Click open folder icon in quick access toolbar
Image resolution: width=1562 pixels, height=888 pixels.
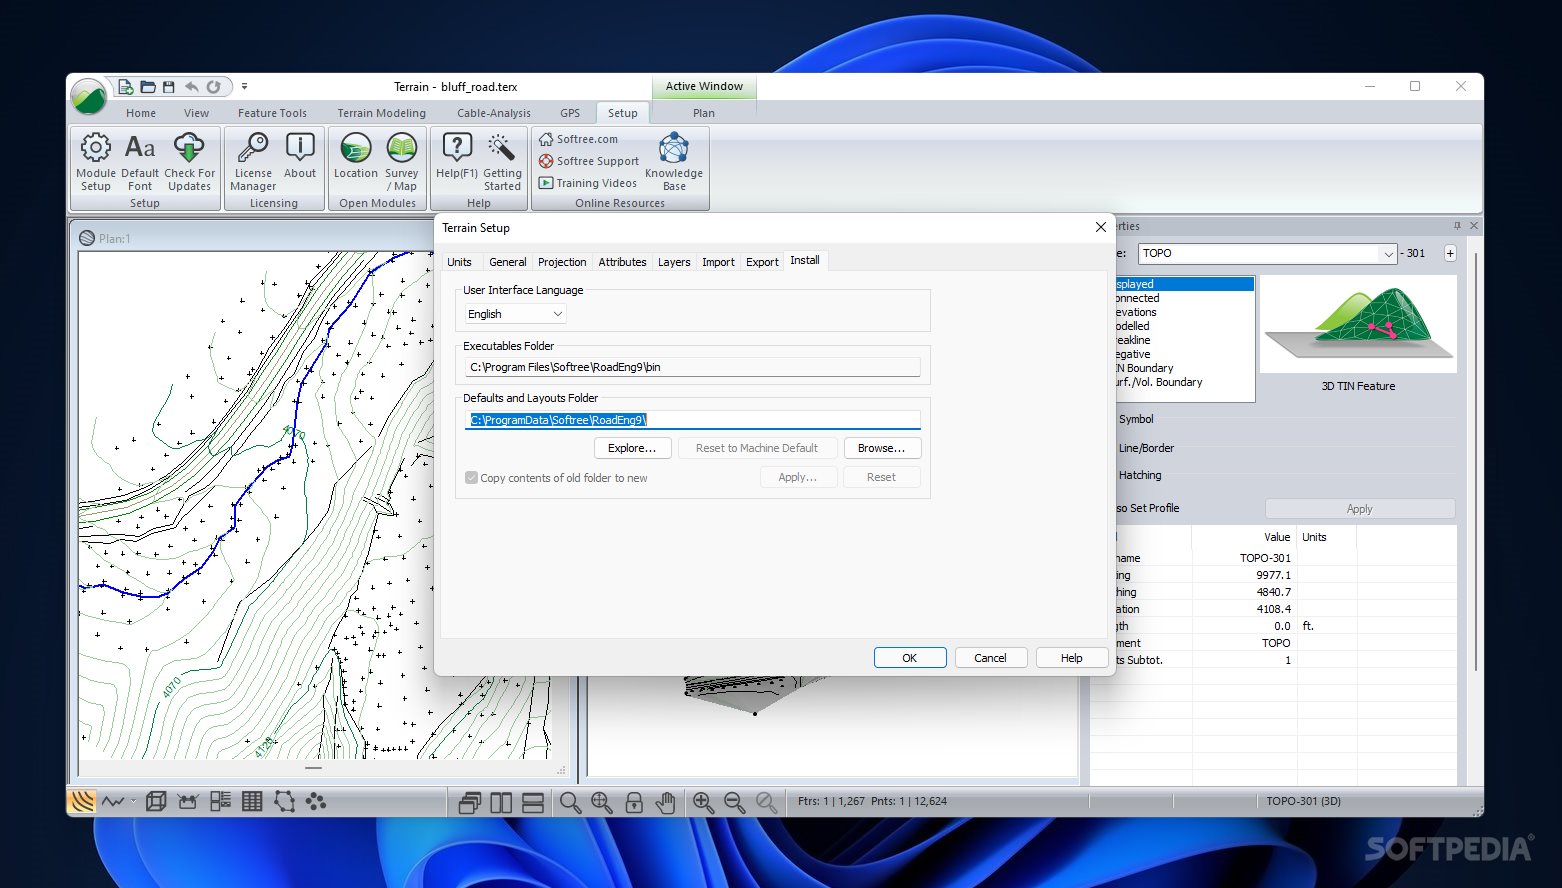point(148,87)
